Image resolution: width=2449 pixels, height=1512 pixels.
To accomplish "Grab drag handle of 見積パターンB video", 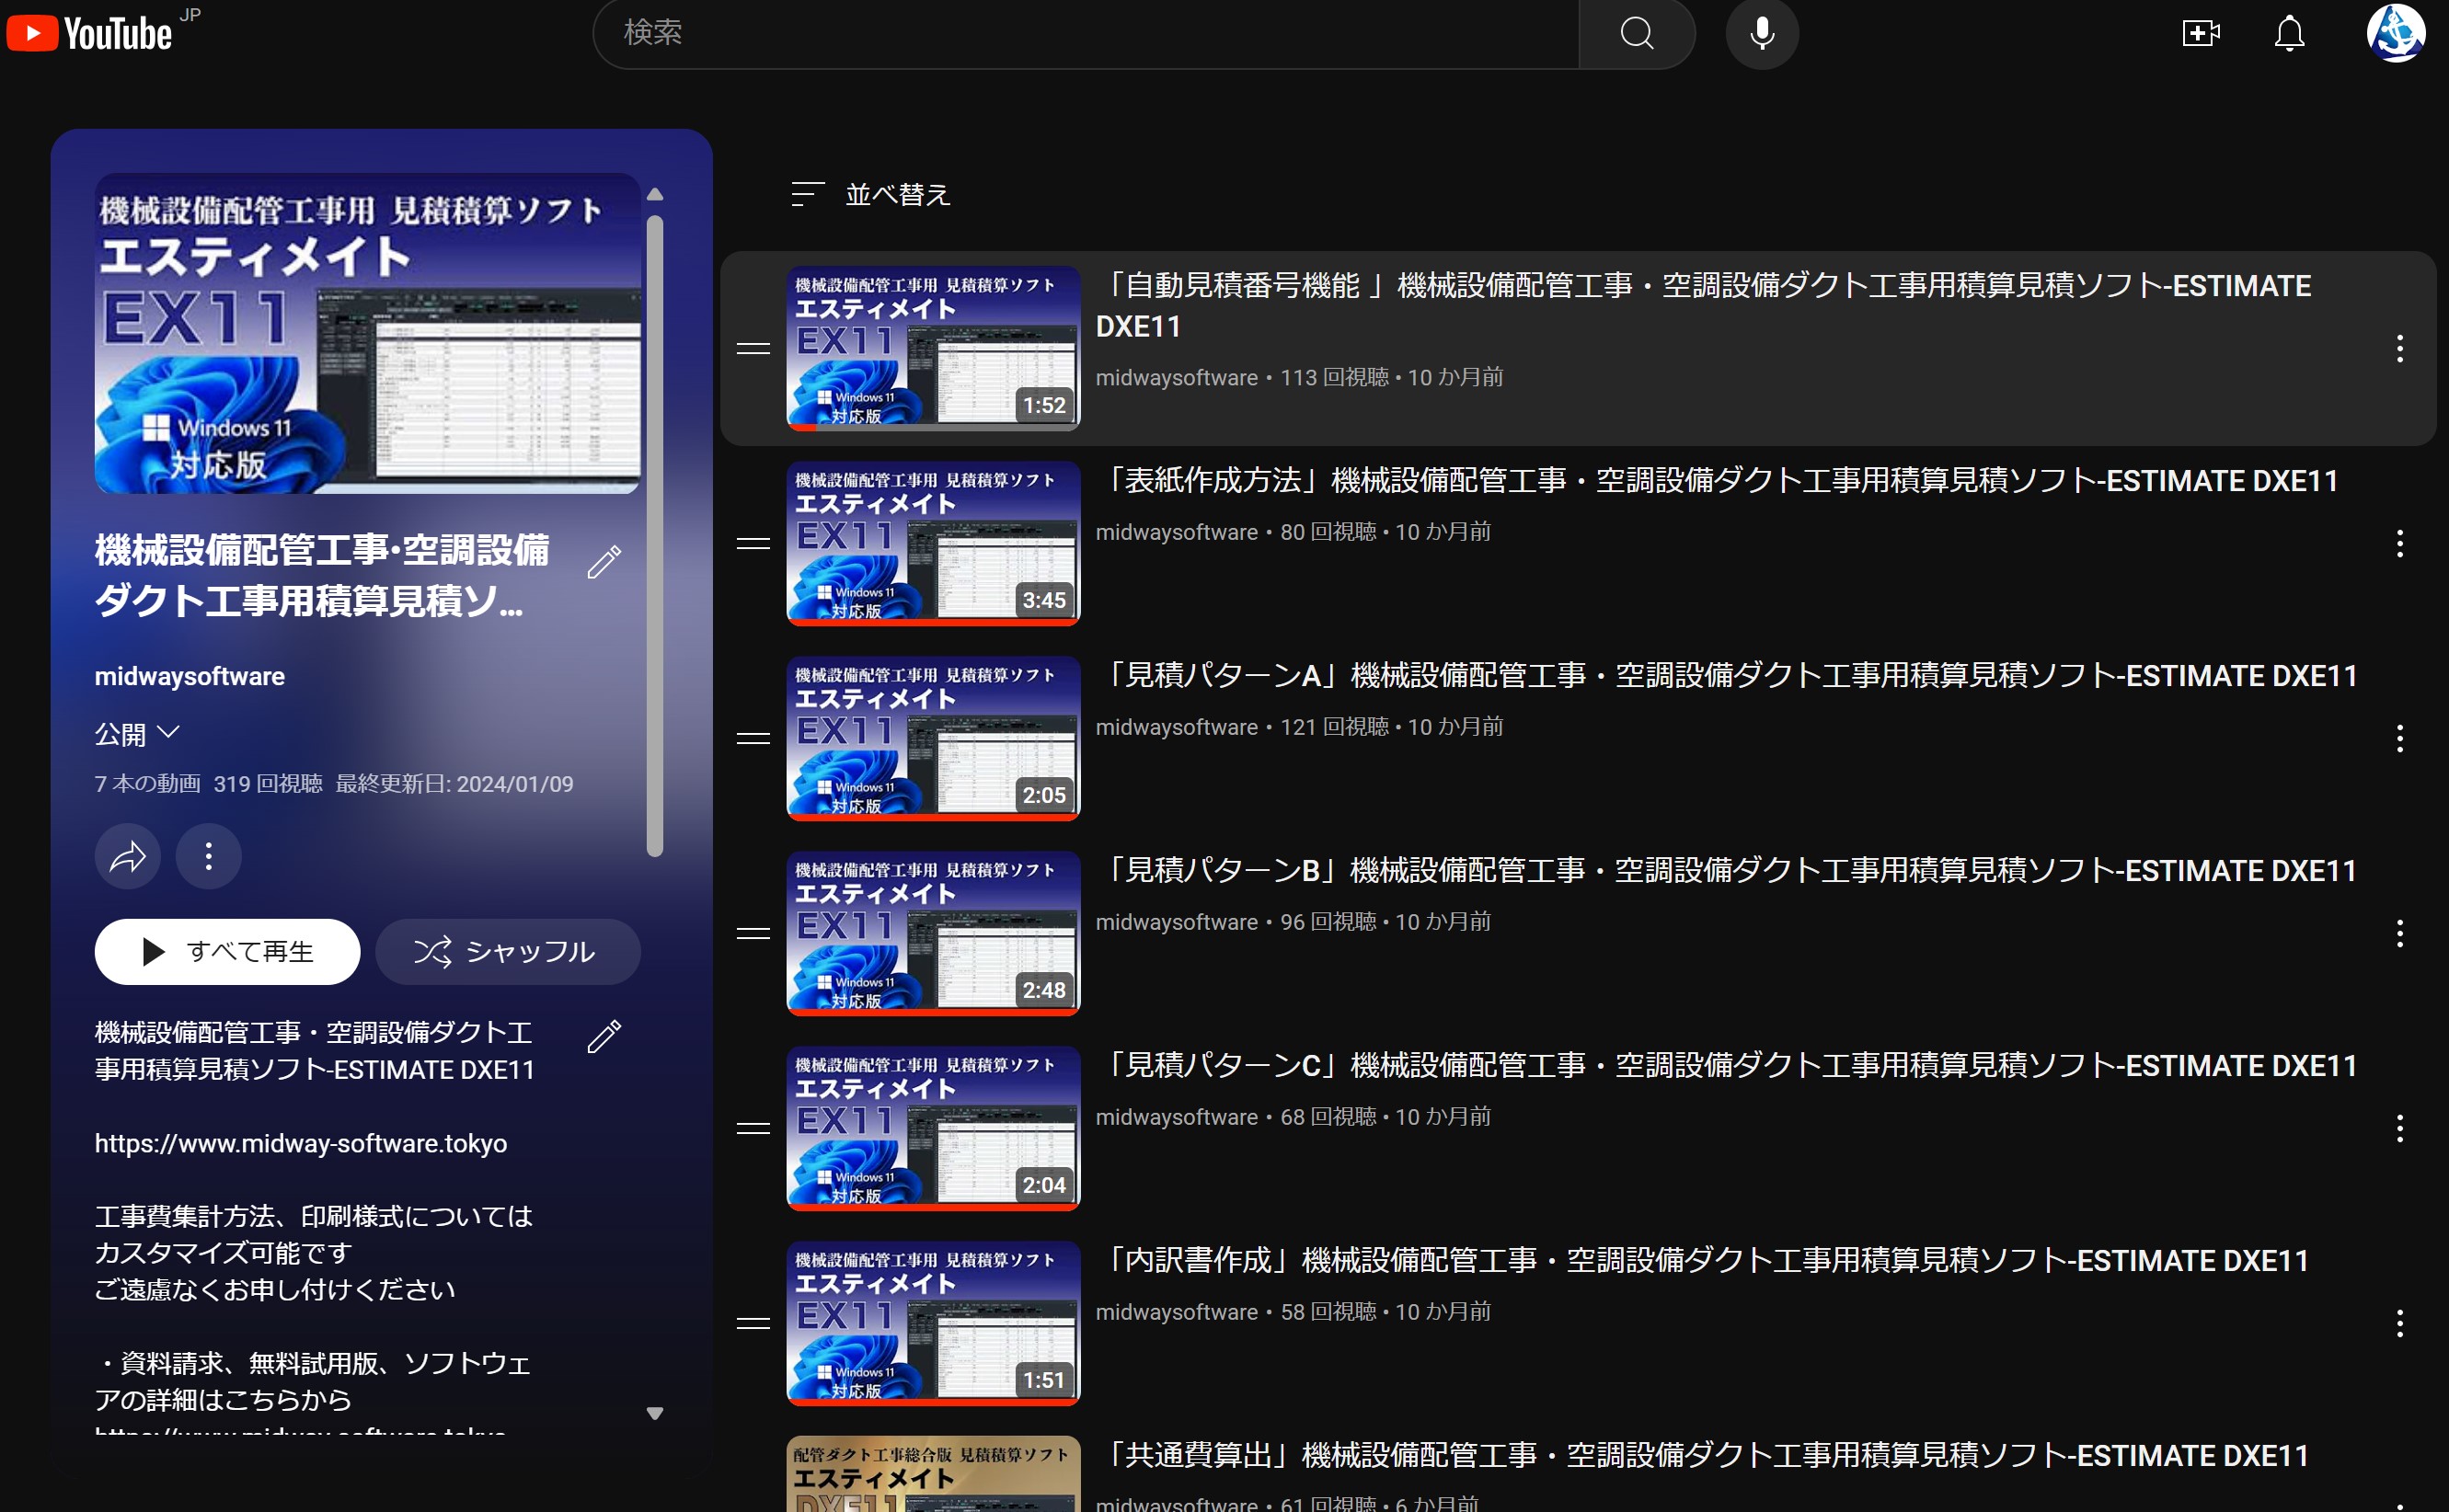I will pyautogui.click(x=753, y=934).
